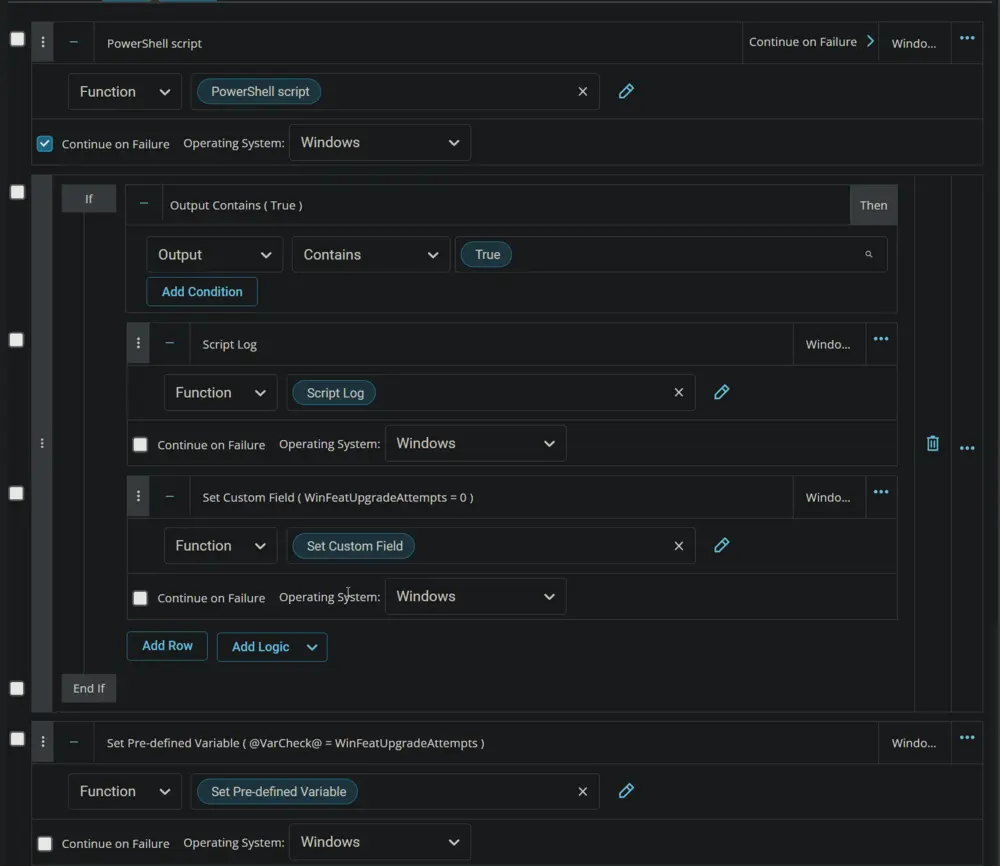Click the End If block label
This screenshot has height=866, width=1000.
89,688
